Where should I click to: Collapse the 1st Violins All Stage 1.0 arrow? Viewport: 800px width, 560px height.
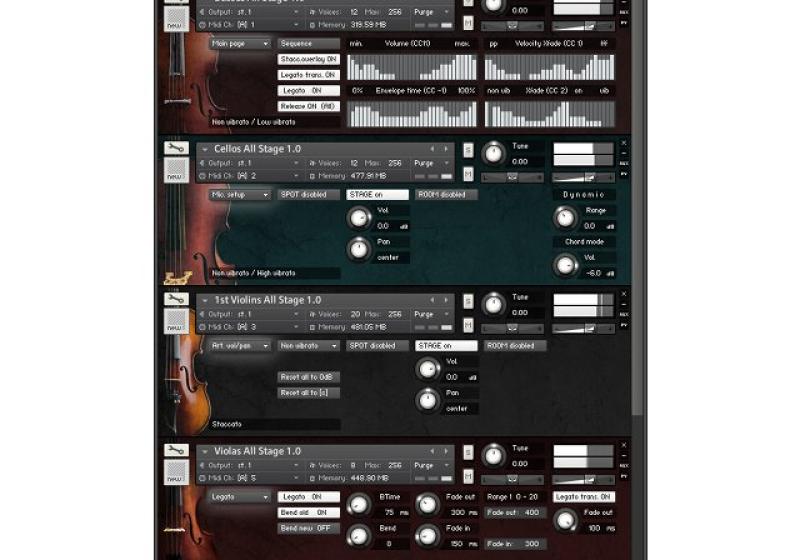205,300
